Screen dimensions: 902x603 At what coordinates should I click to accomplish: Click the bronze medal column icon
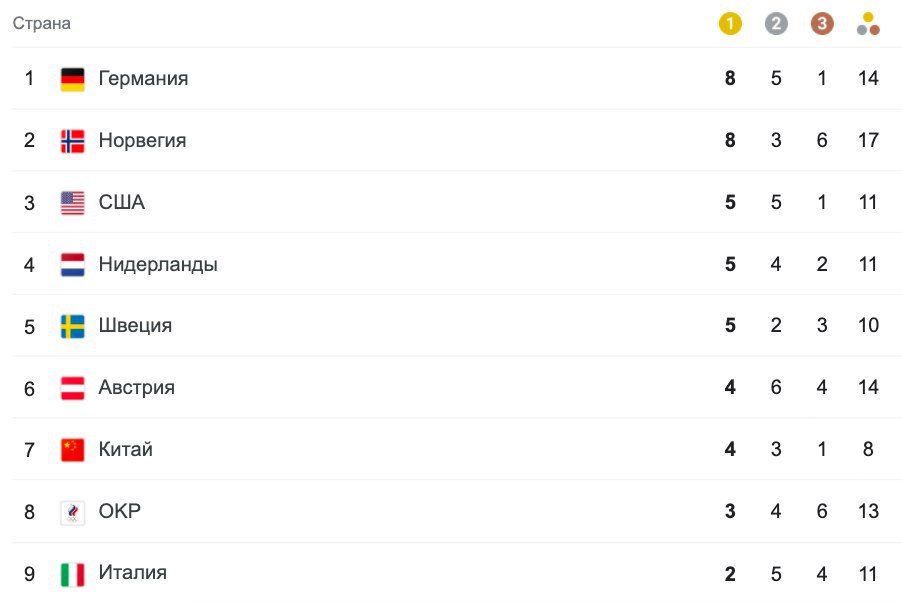[x=822, y=24]
